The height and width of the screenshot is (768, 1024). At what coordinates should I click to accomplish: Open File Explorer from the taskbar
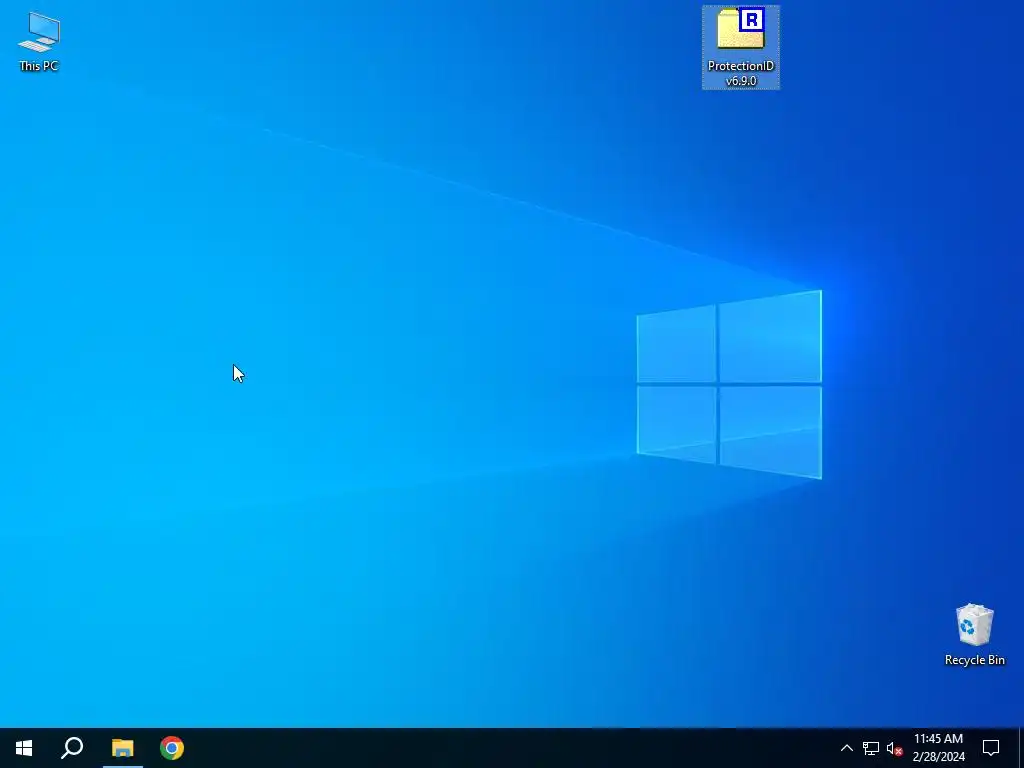pyautogui.click(x=122, y=748)
